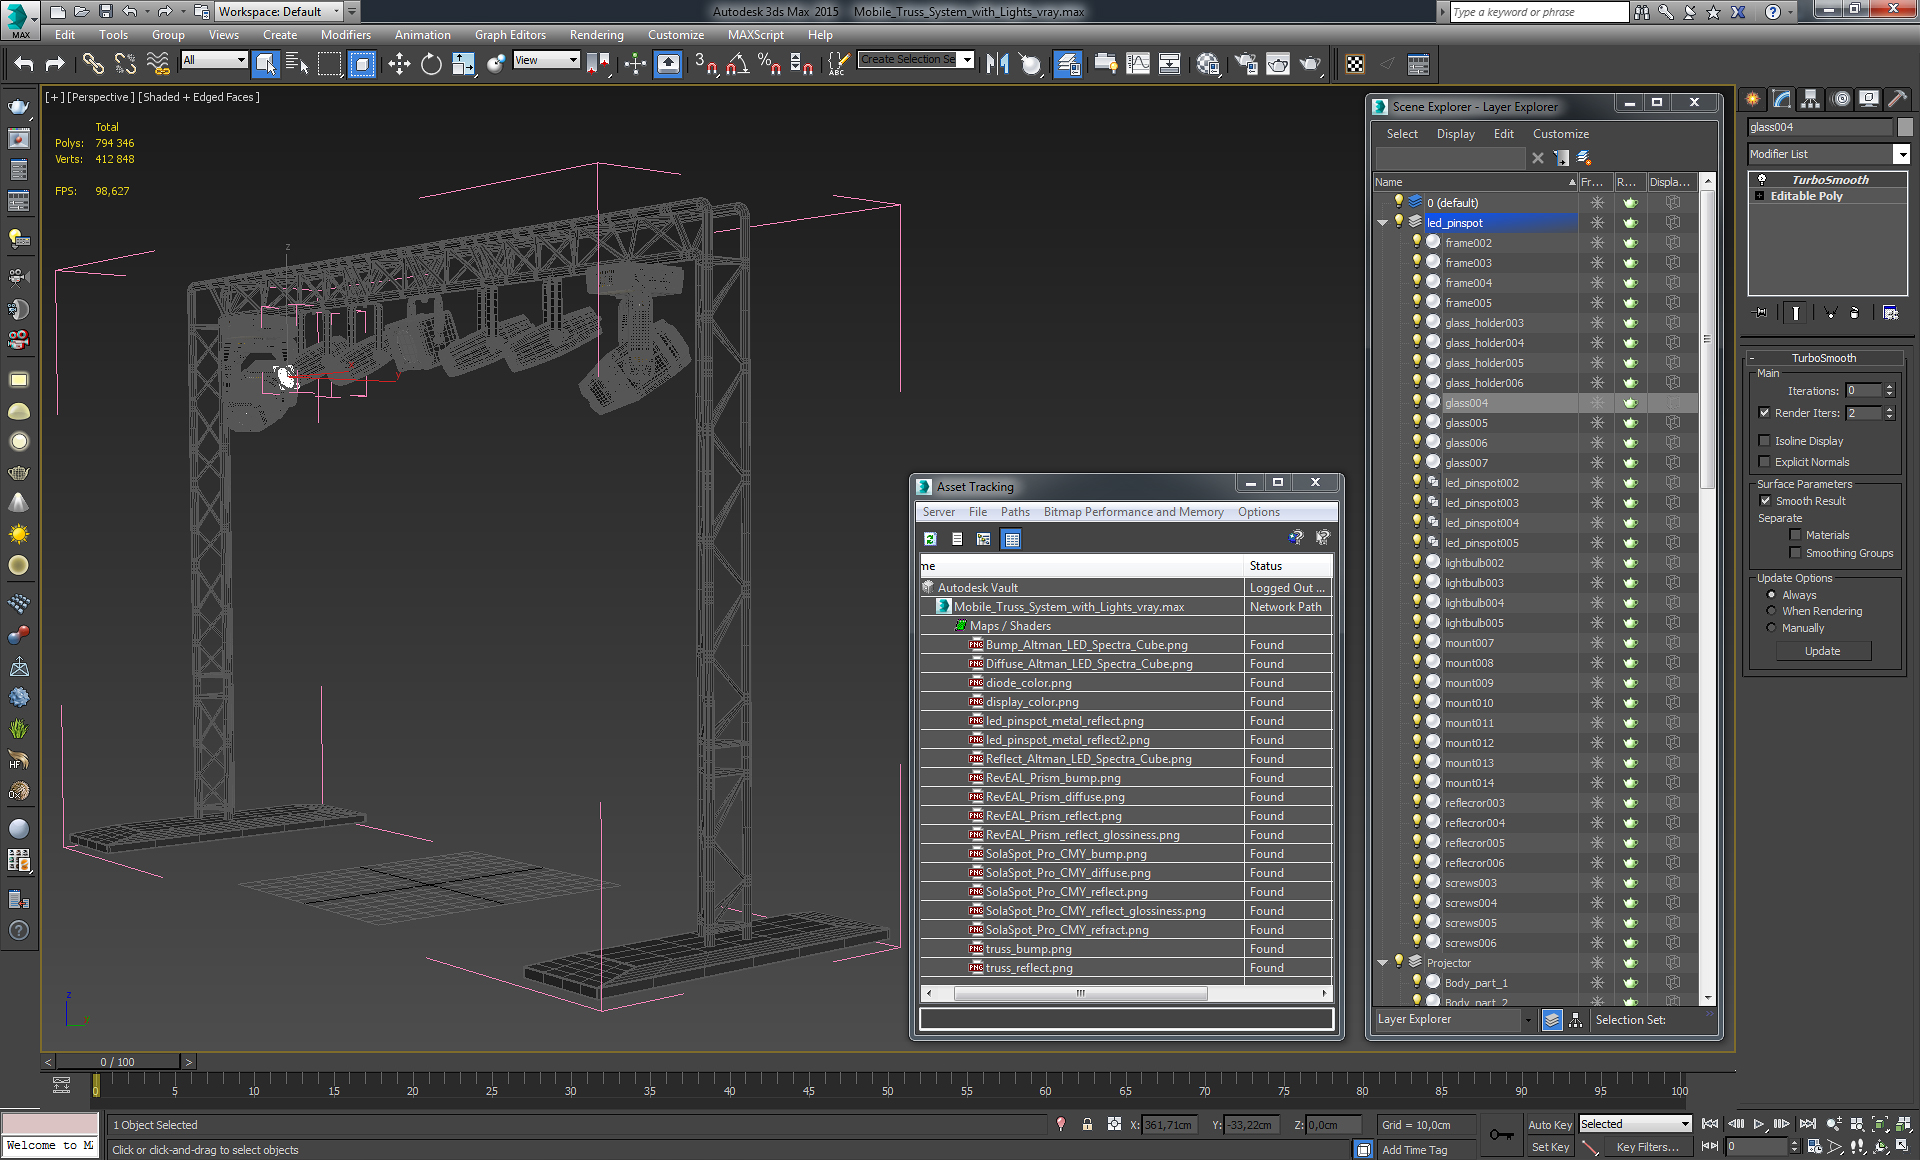The image size is (1920, 1160).
Task: Click the Undo arrow in main toolbar
Action: coord(24,64)
